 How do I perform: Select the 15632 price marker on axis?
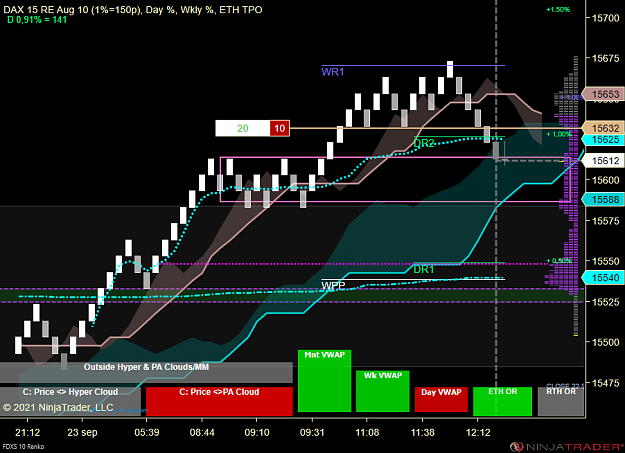click(x=603, y=128)
